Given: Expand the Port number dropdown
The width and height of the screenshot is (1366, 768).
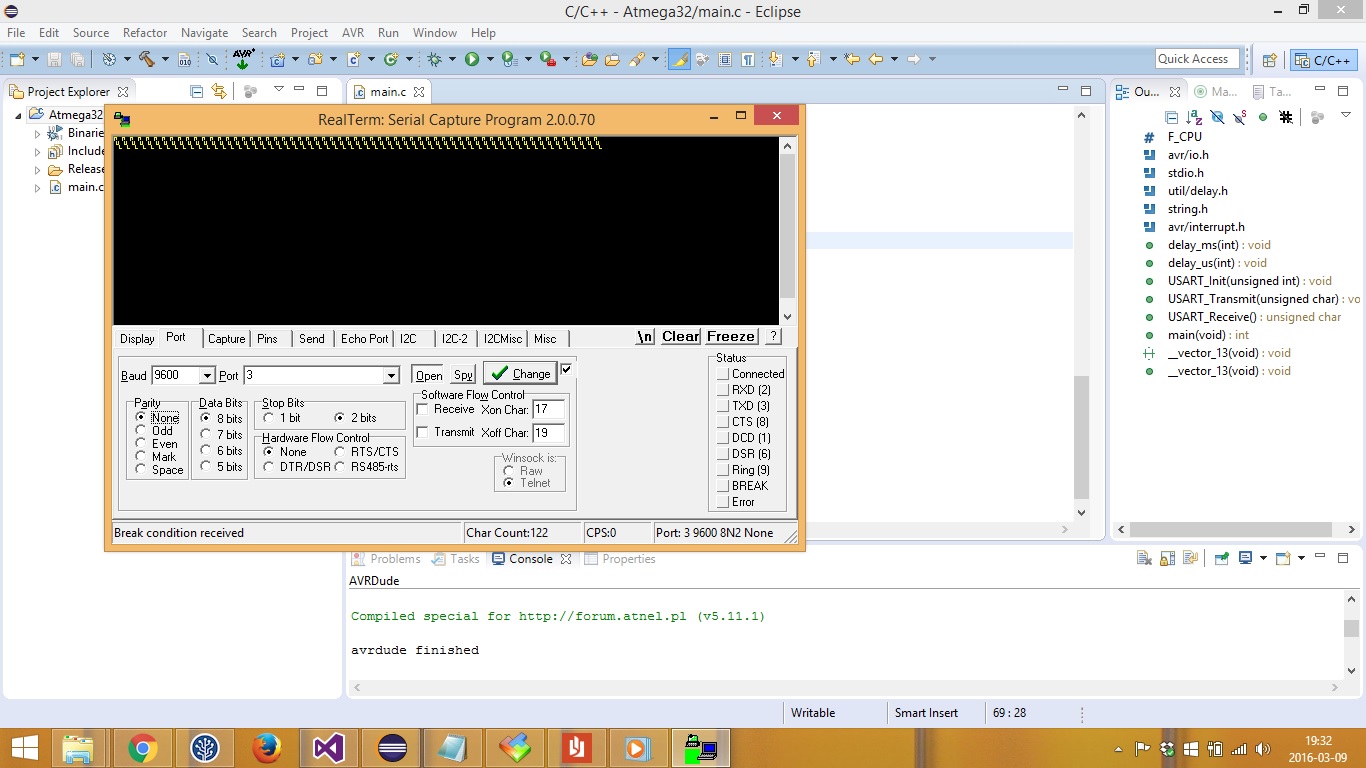Looking at the screenshot, I should [391, 376].
